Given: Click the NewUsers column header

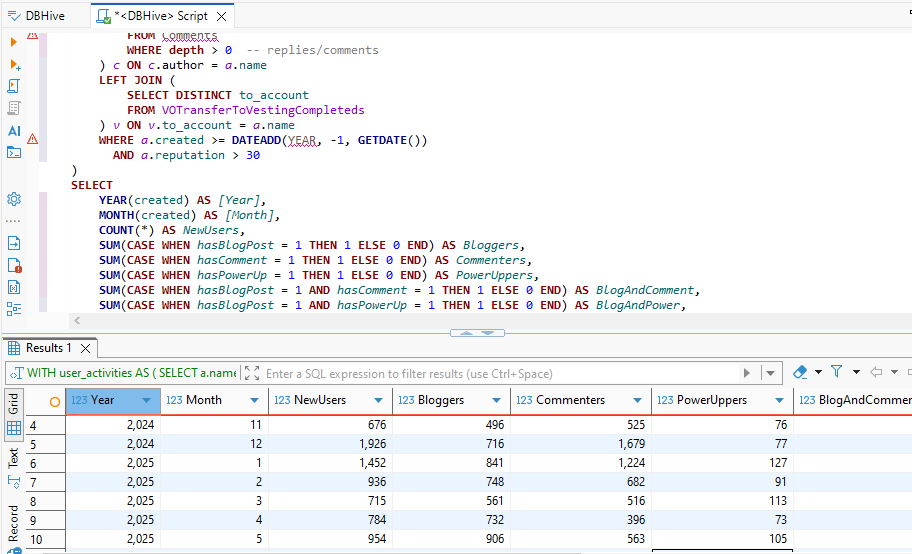Looking at the screenshot, I should (x=330, y=400).
